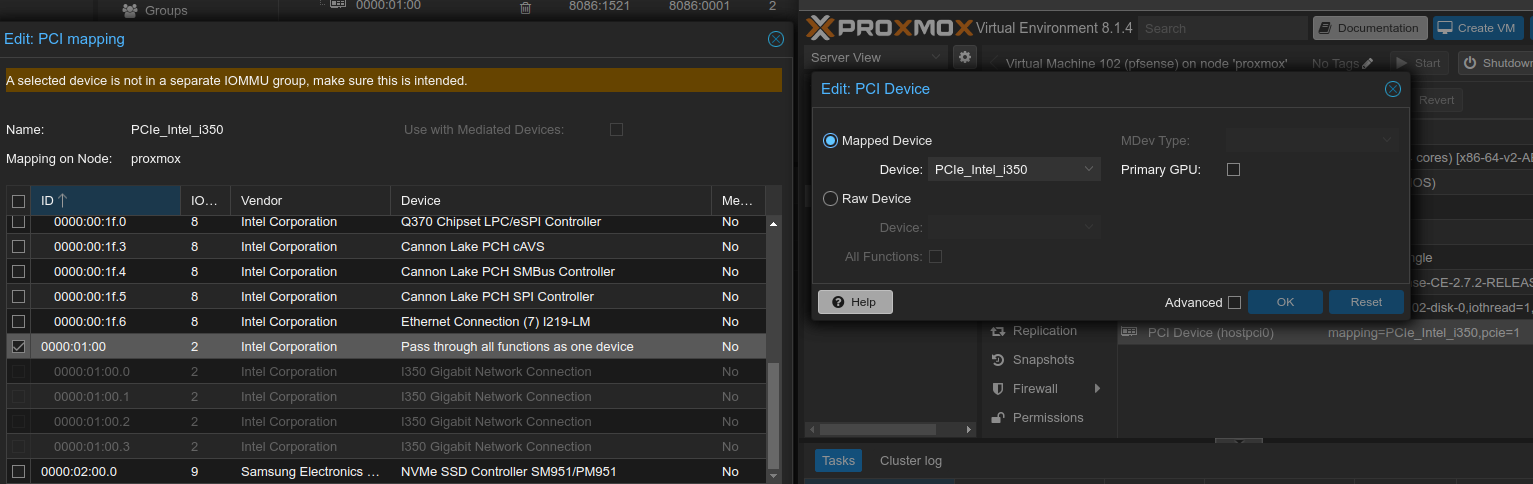The width and height of the screenshot is (1533, 484).
Task: Open the Server View dropdown
Action: tap(876, 58)
